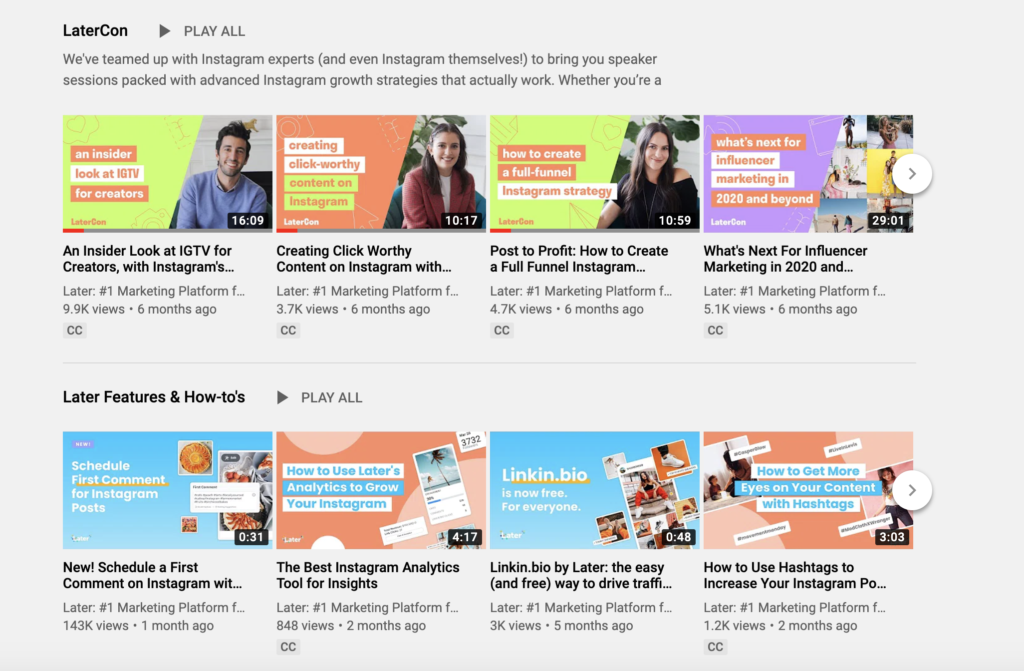Open the 'Linkin.bio is now free' thumbnail
Viewport: 1024px width, 671px height.
[595, 490]
